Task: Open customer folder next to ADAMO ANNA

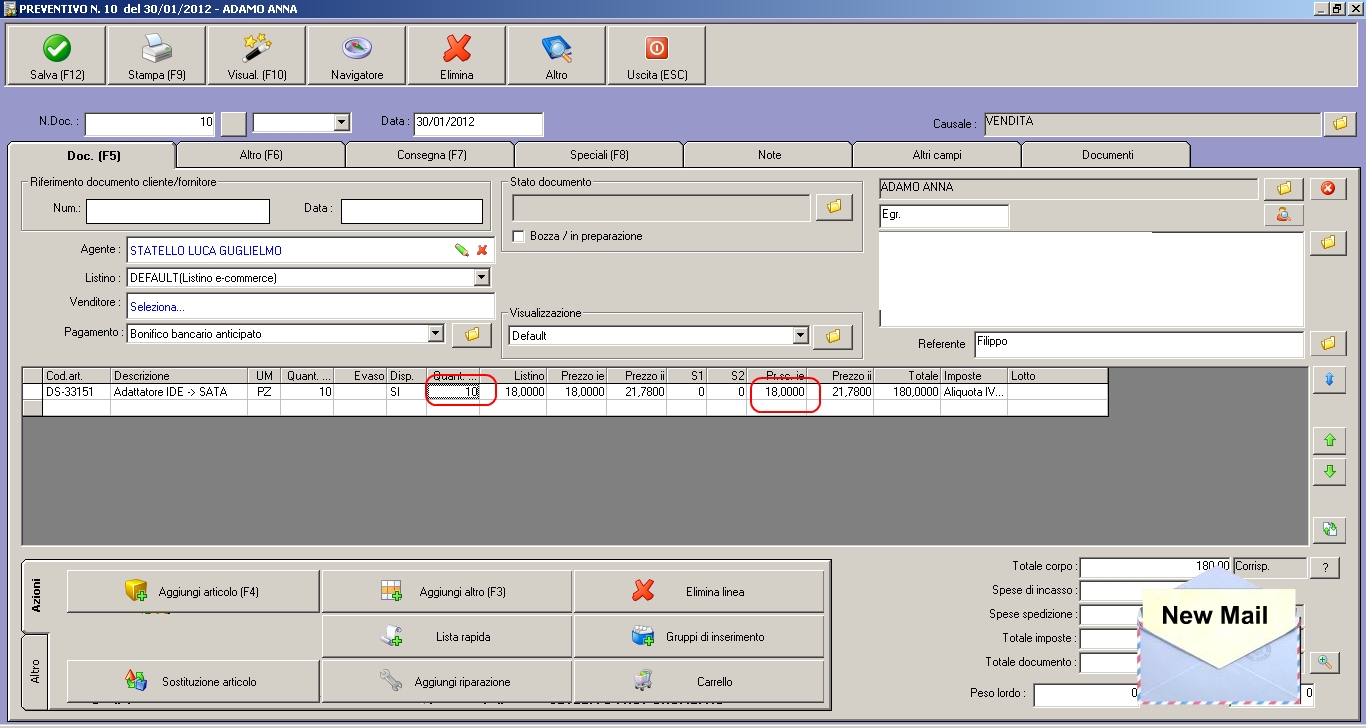Action: click(x=1284, y=188)
